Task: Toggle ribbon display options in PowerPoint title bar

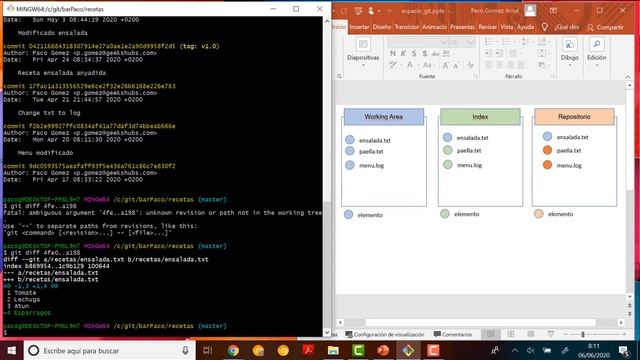Action: click(553, 10)
